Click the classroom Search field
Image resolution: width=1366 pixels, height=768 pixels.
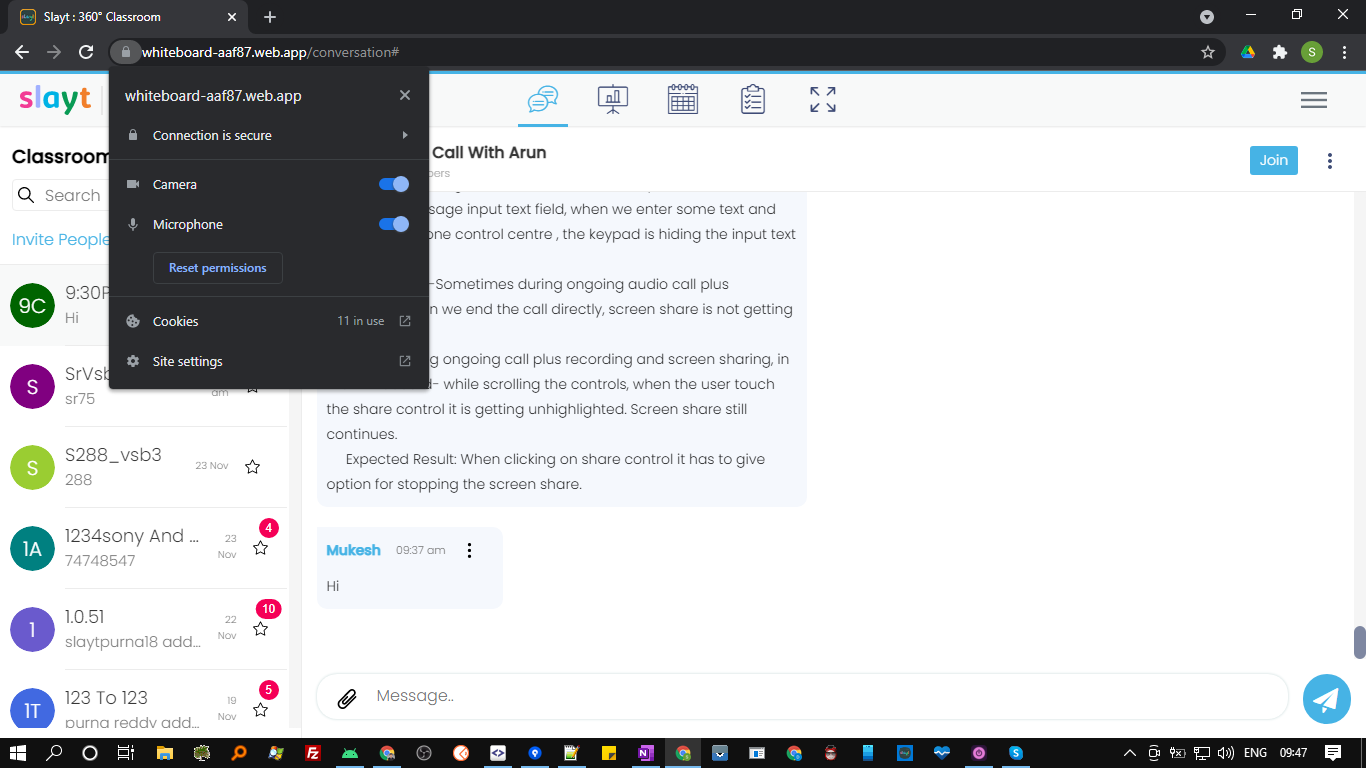click(x=60, y=195)
